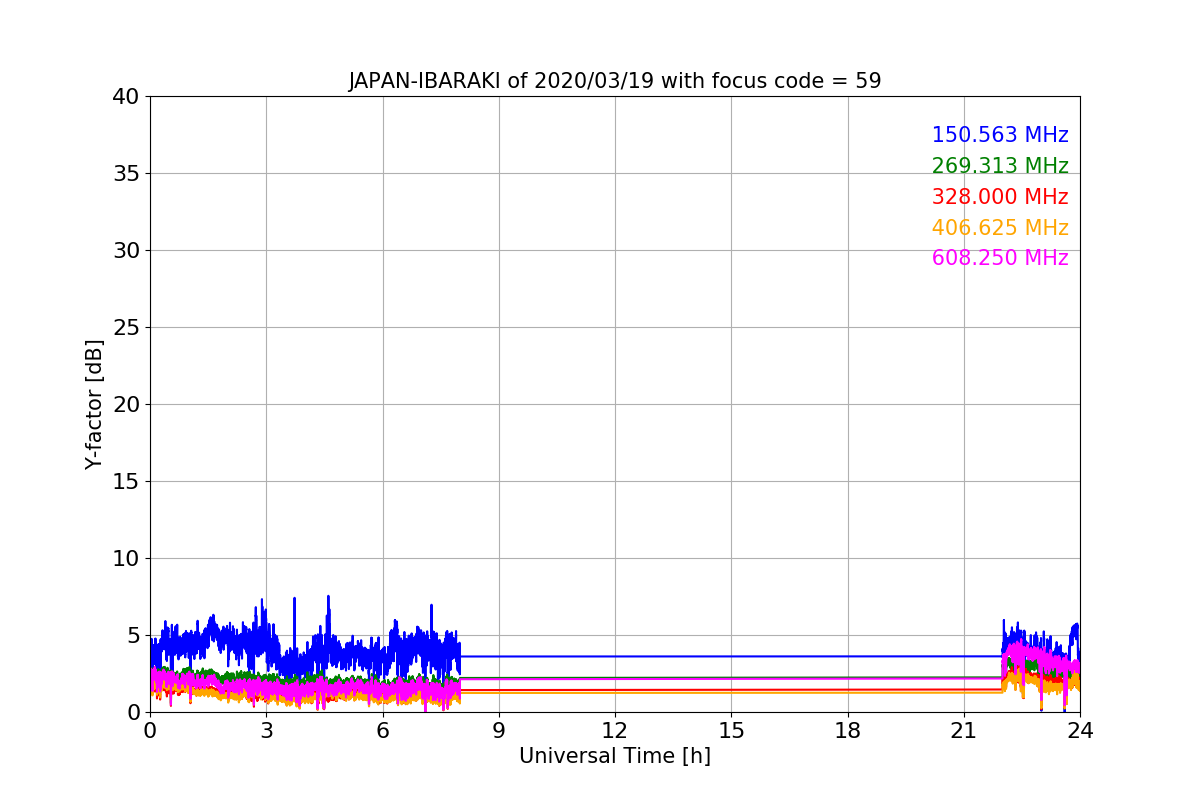Screen dimensions: 1200x800
Task: Click the flat blue 150.563 MHz line segment
Action: (730, 656)
